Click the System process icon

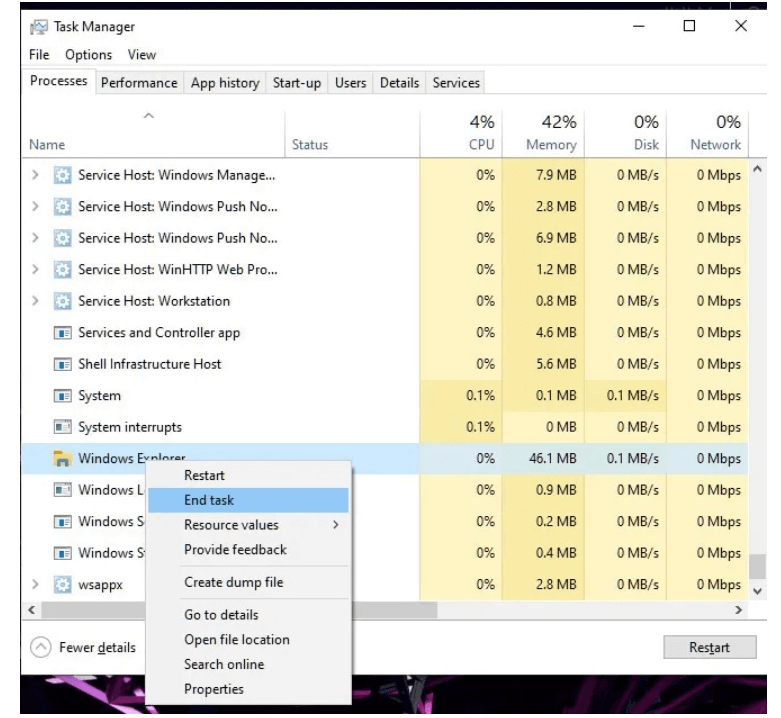coord(62,396)
